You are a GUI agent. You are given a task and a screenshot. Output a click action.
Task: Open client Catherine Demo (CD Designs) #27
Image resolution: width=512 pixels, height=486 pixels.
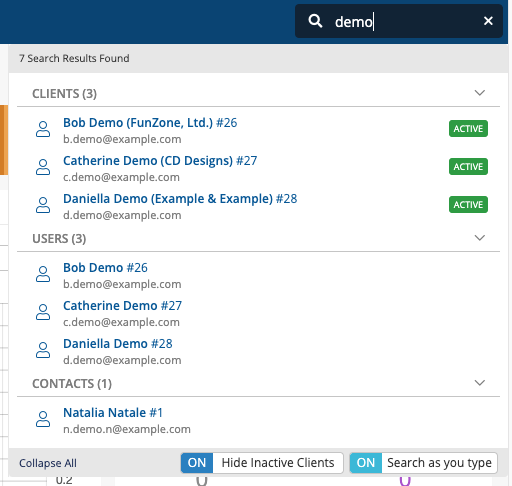[160, 161]
